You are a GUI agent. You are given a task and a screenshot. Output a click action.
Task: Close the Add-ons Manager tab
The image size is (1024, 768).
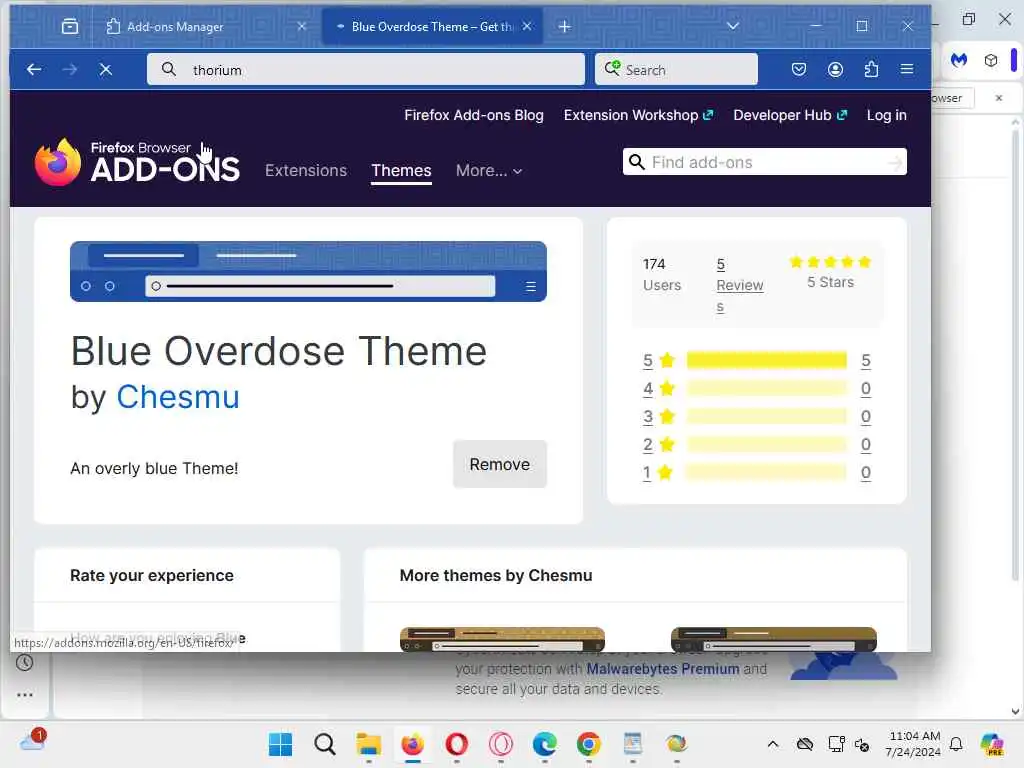302,26
